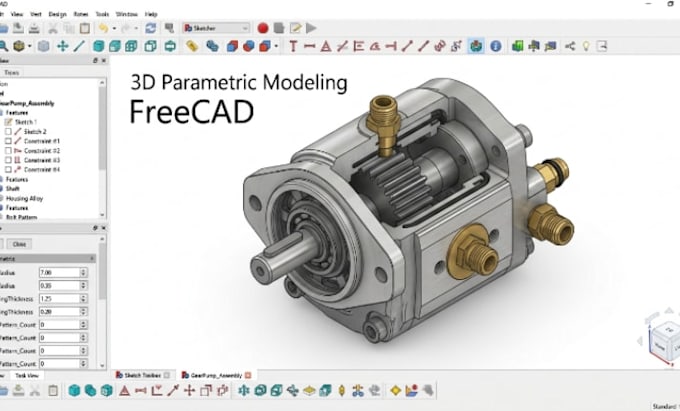Click the stepper arrows of the 0.35 Radius field
Image resolution: width=680 pixels, height=411 pixels.
83,286
